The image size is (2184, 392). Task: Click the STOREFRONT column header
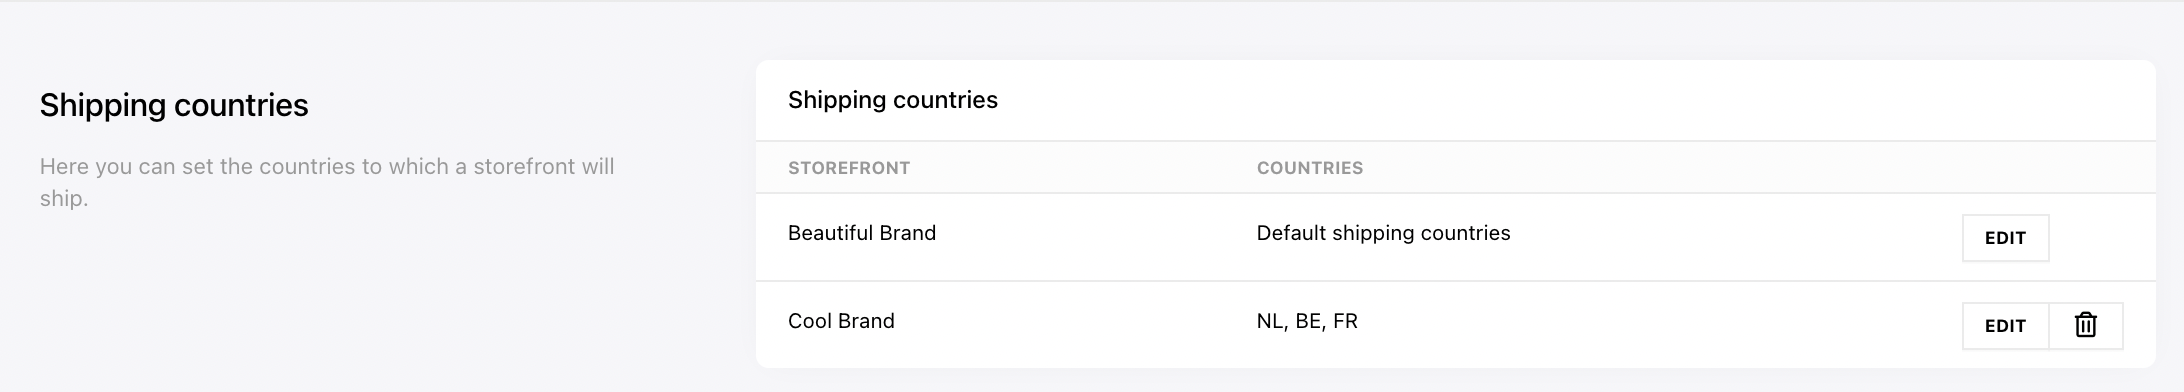849,168
